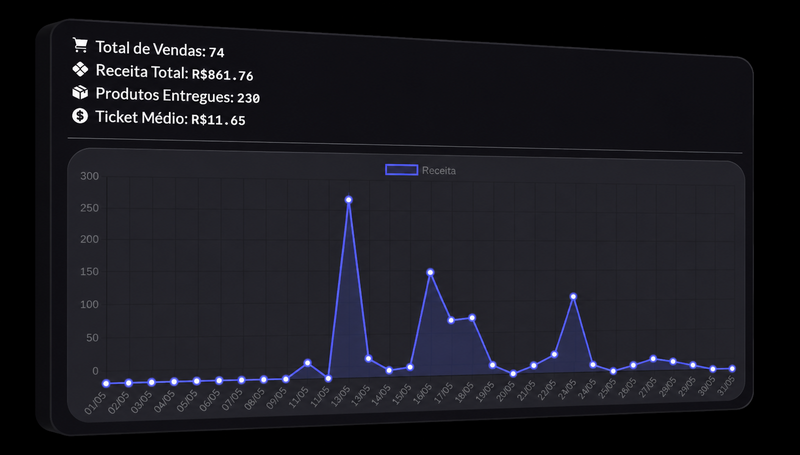Screen dimensions: 800x455
Task: Click the 09/05 data point on the chart
Action: click(x=286, y=379)
